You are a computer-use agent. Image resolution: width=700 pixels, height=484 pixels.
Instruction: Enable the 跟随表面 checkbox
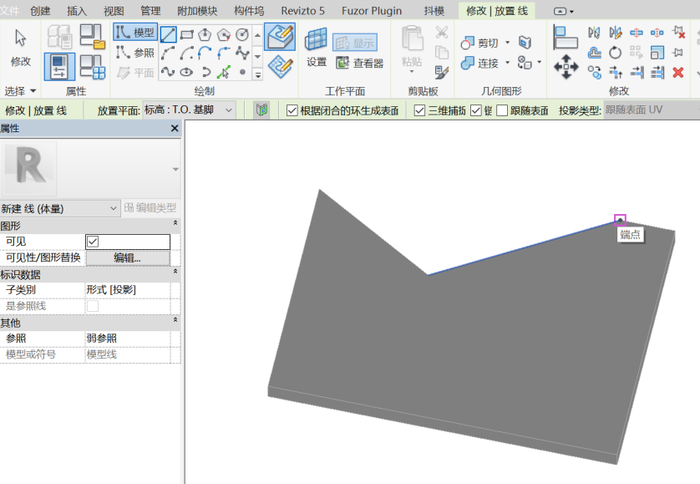502,110
